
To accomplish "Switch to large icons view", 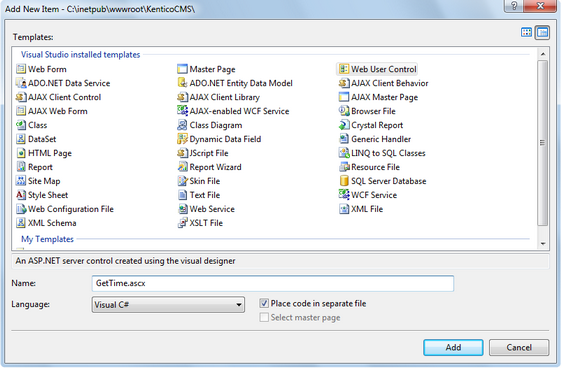I will pyautogui.click(x=526, y=33).
